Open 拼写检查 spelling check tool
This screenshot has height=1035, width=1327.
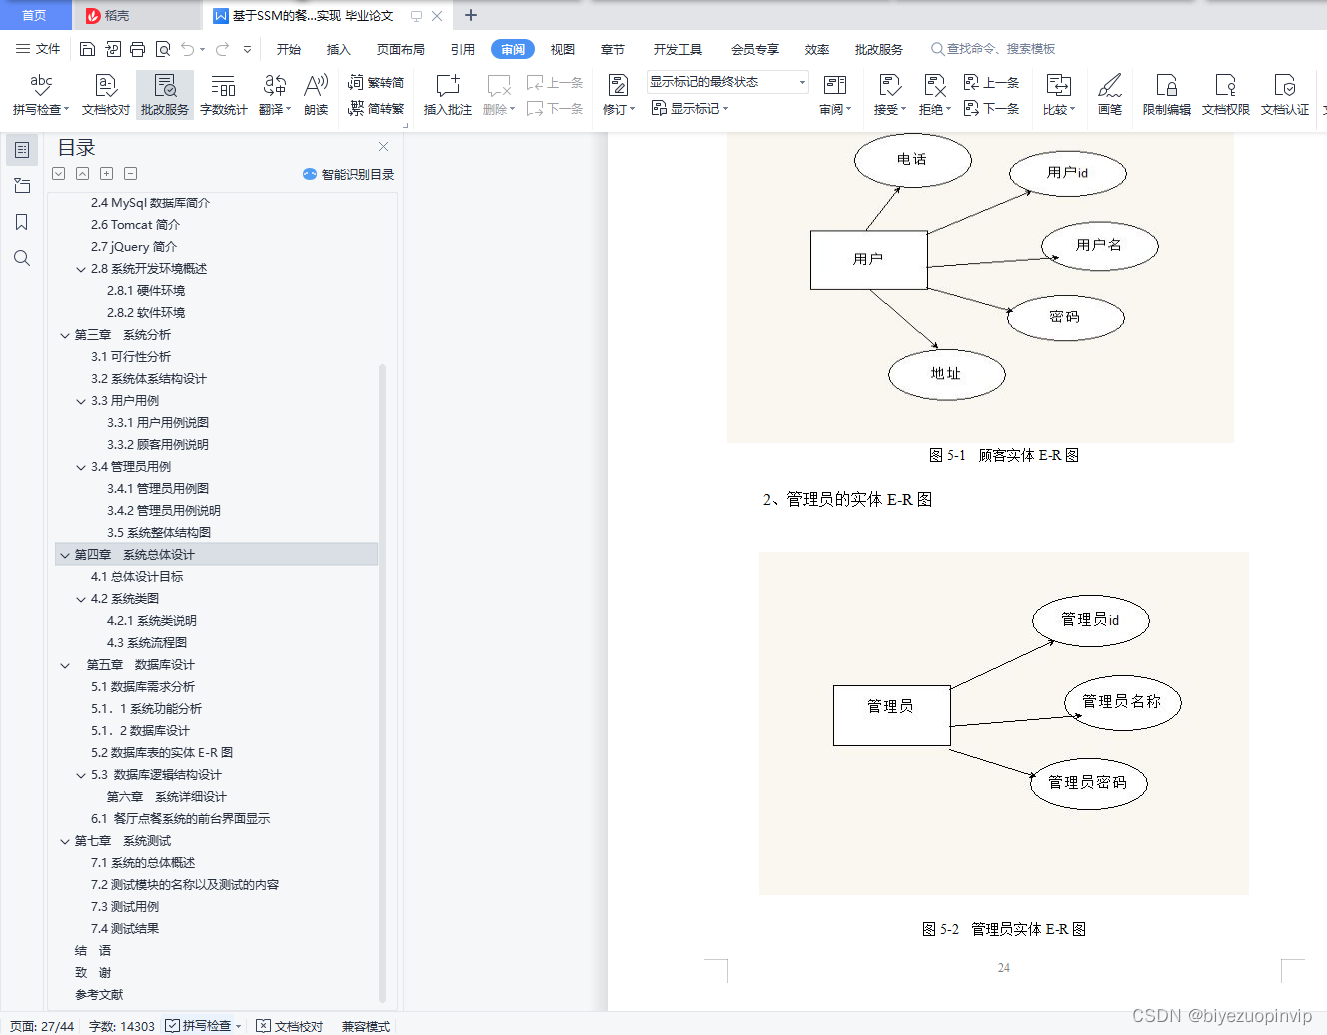pos(41,95)
